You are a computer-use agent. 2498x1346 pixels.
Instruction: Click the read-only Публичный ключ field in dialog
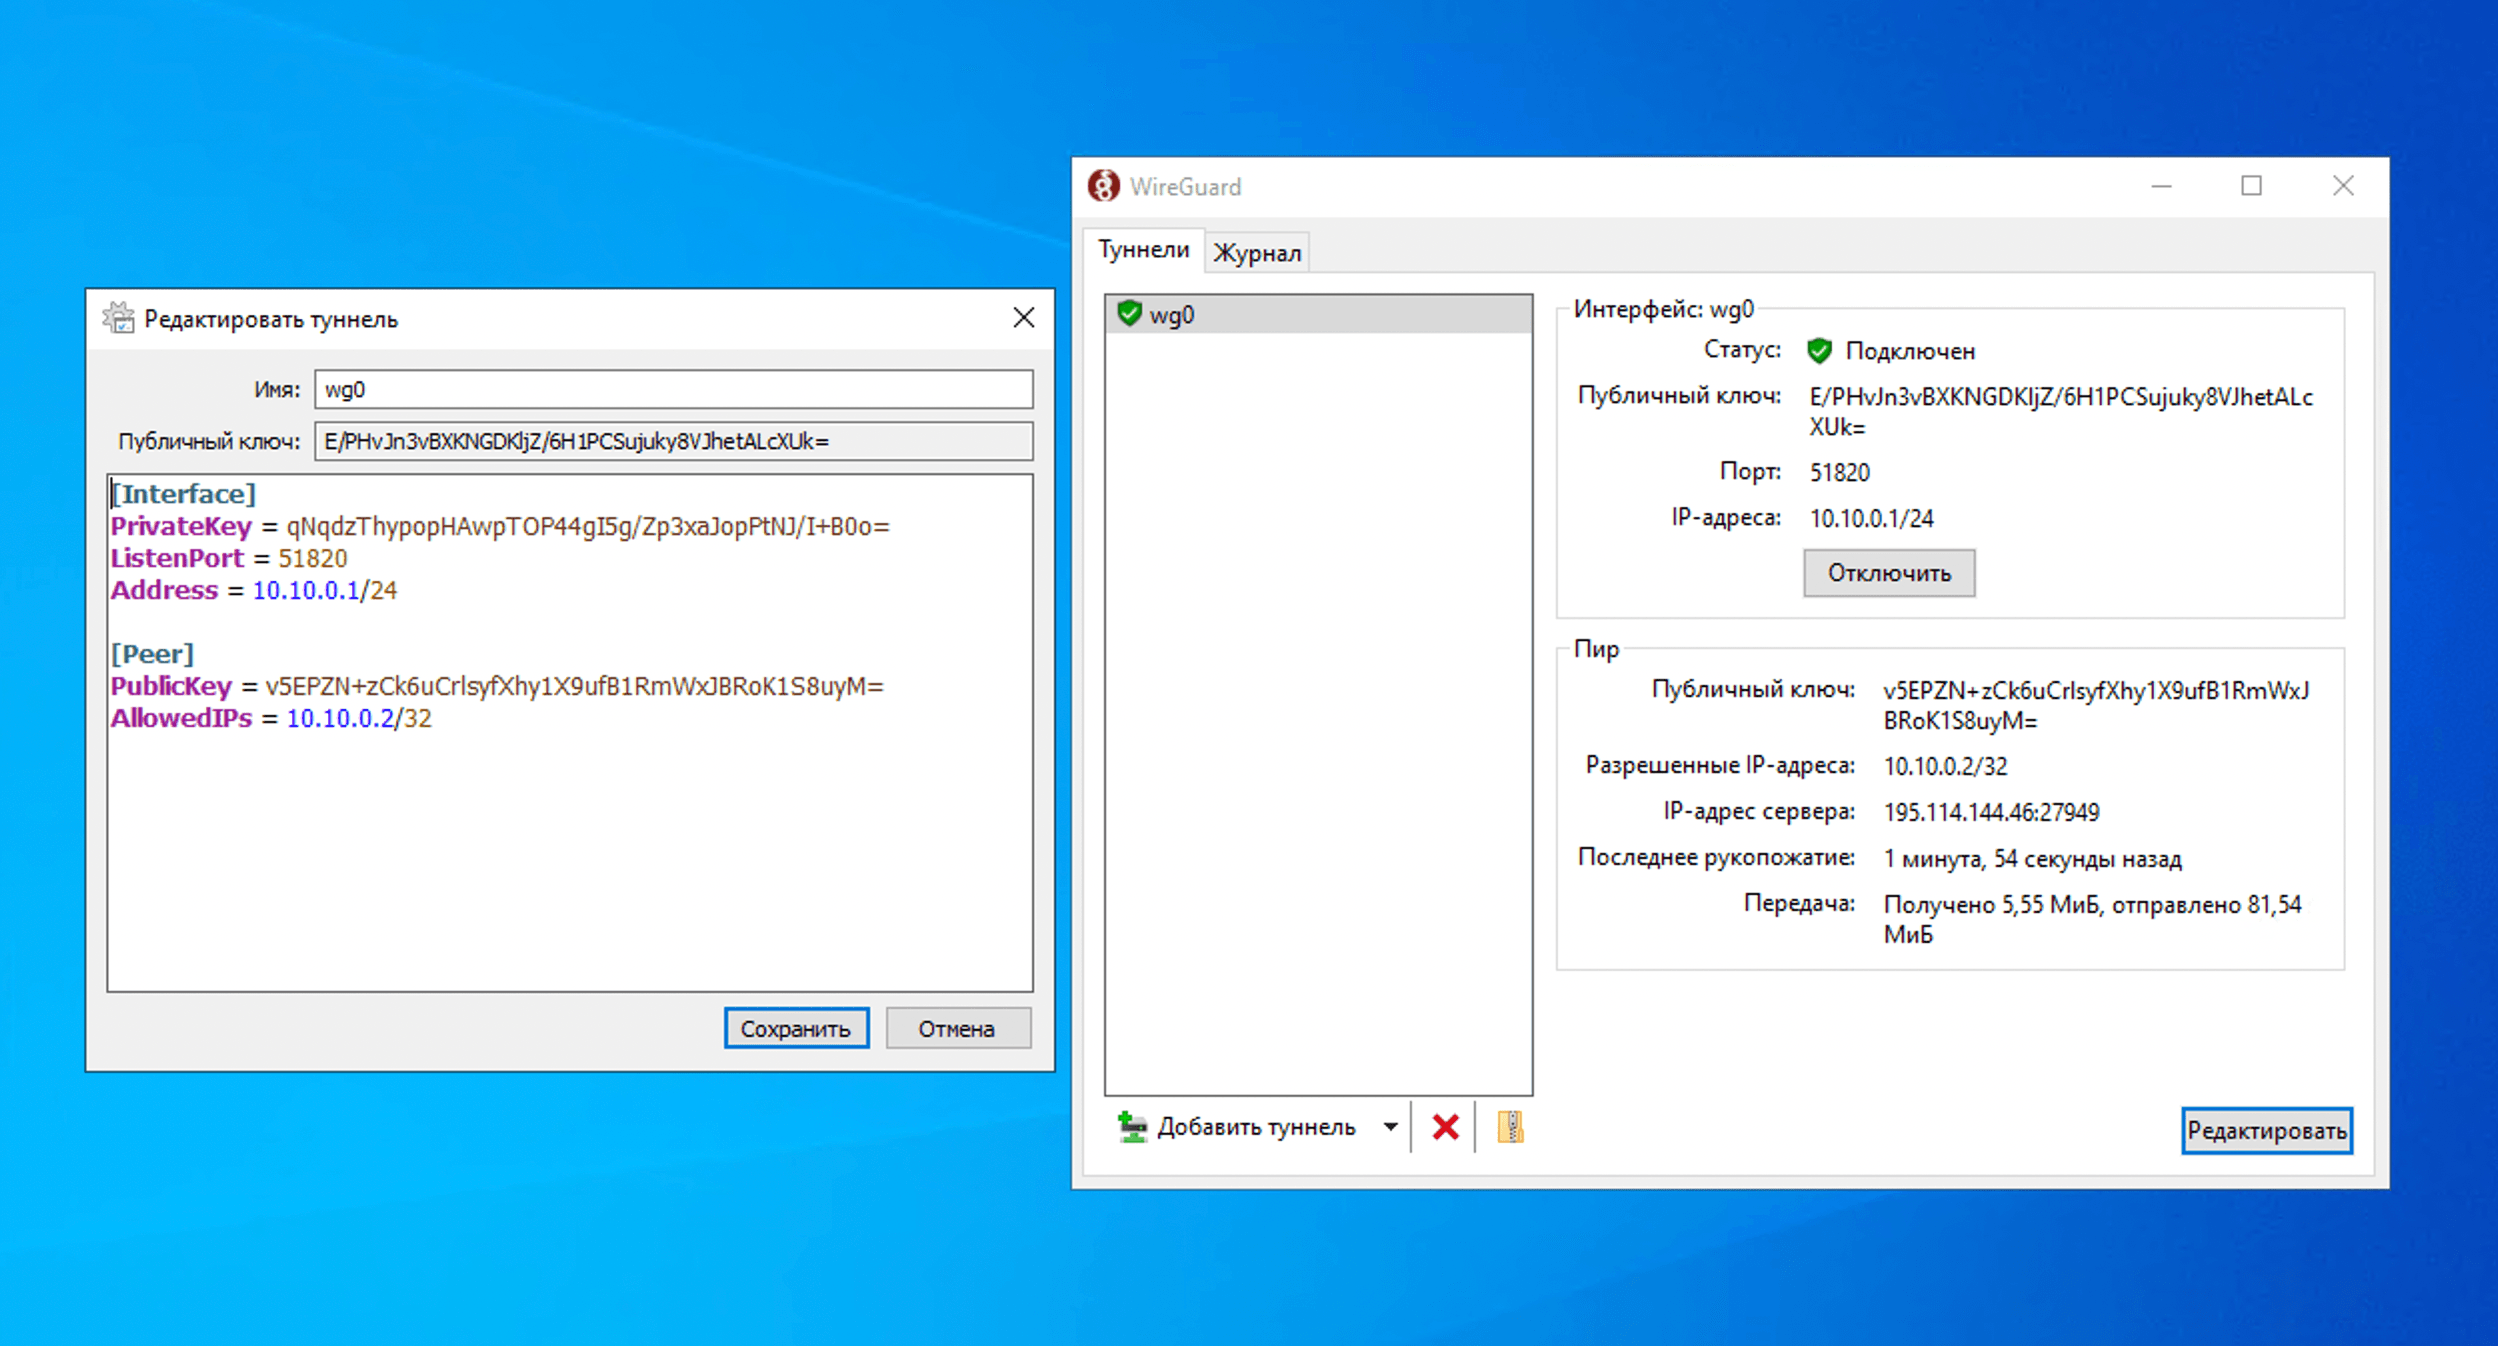pos(673,441)
